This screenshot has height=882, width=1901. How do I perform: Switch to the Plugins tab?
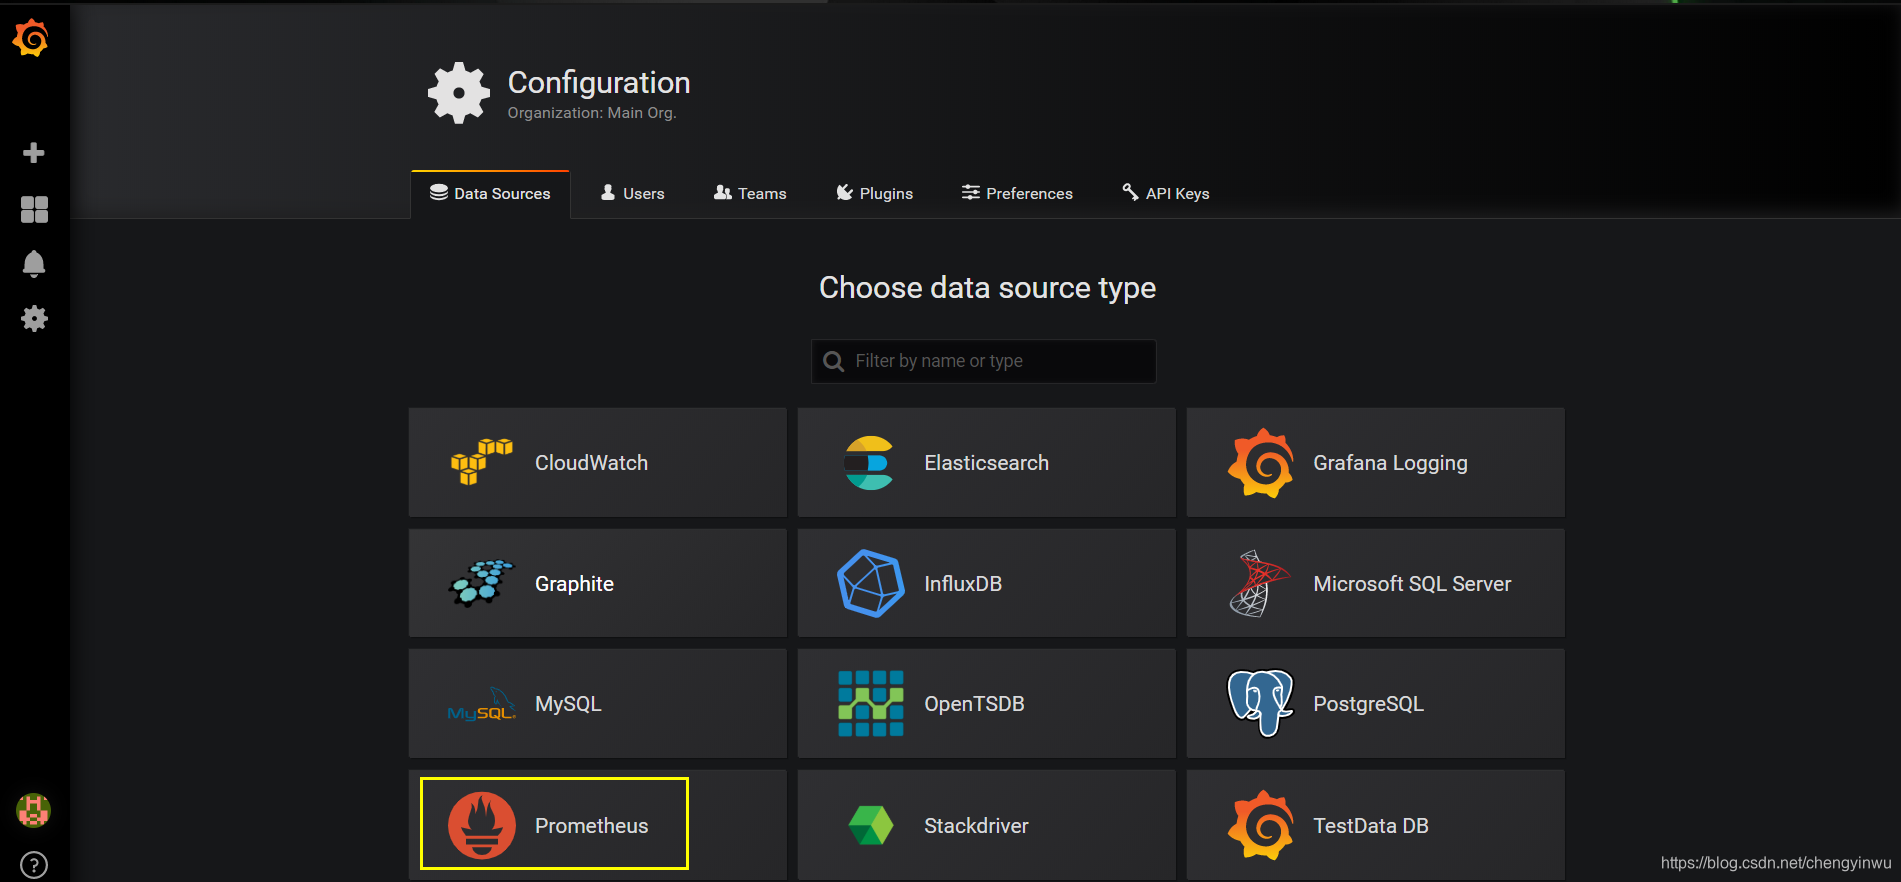point(875,194)
